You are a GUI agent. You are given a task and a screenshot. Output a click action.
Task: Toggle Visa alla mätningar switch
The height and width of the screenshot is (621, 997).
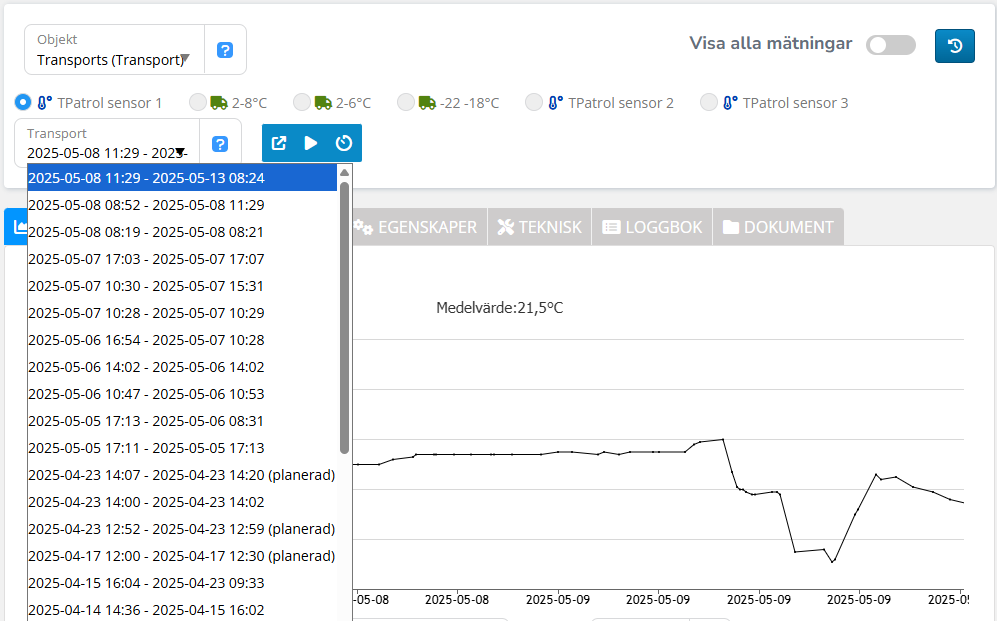[x=890, y=45]
